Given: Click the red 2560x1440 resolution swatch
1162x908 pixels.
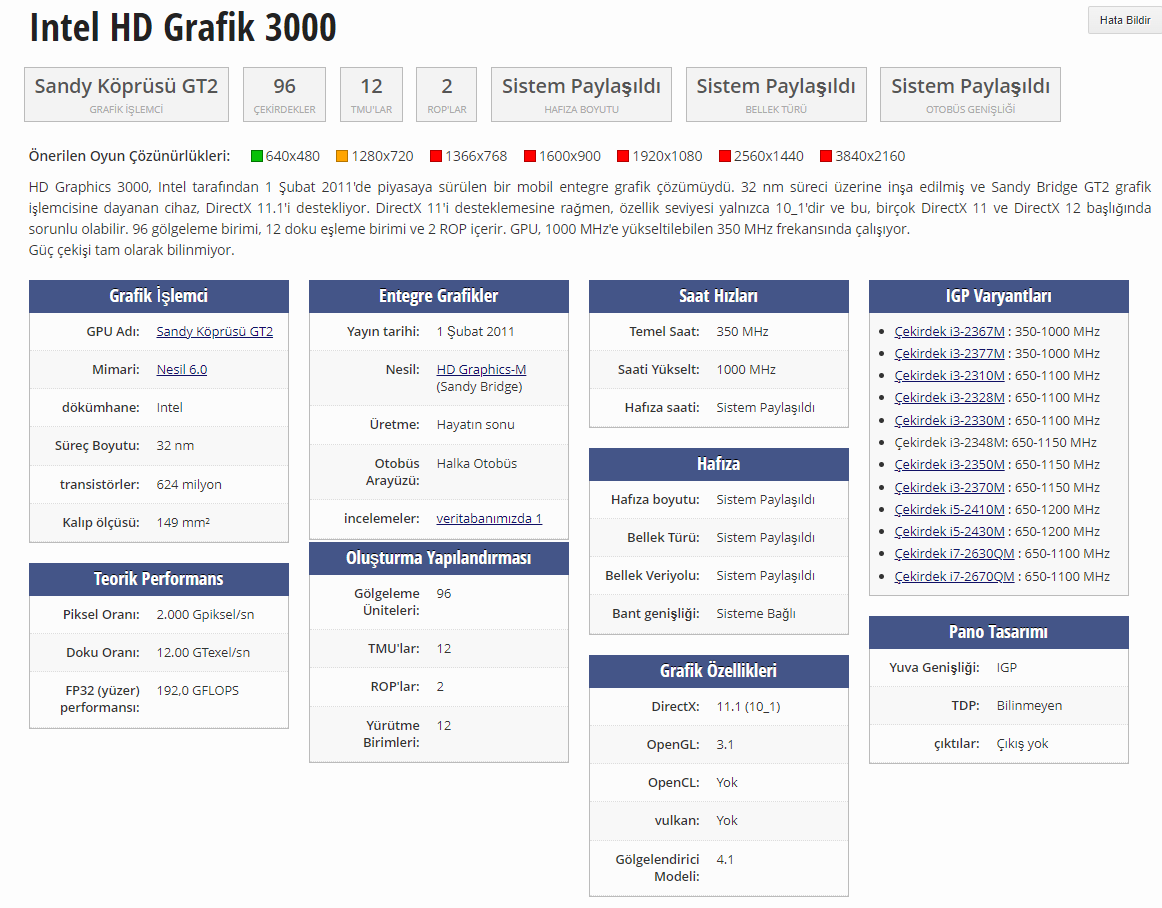Looking at the screenshot, I should pyautogui.click(x=725, y=156).
